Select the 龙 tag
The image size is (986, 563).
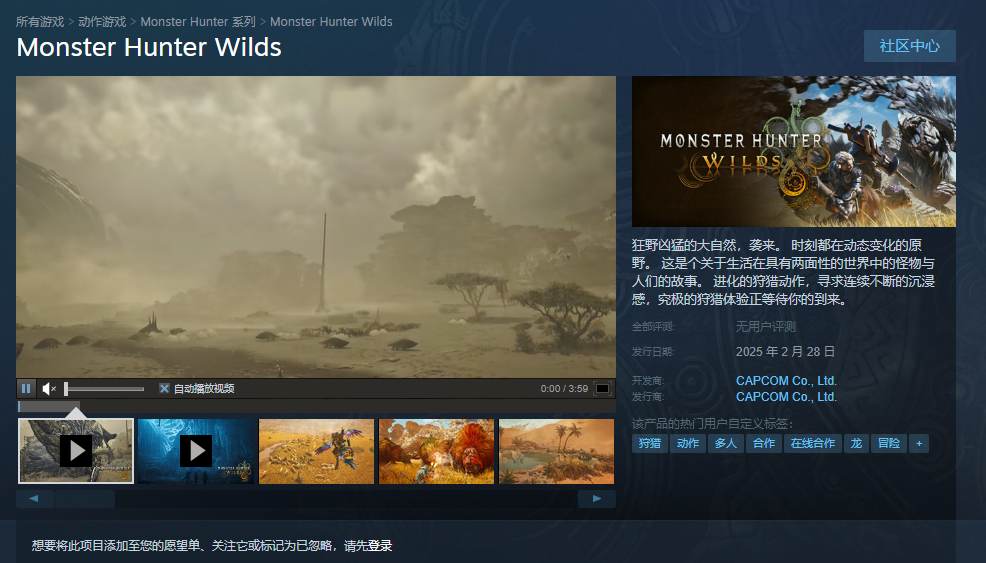pyautogui.click(x=856, y=443)
